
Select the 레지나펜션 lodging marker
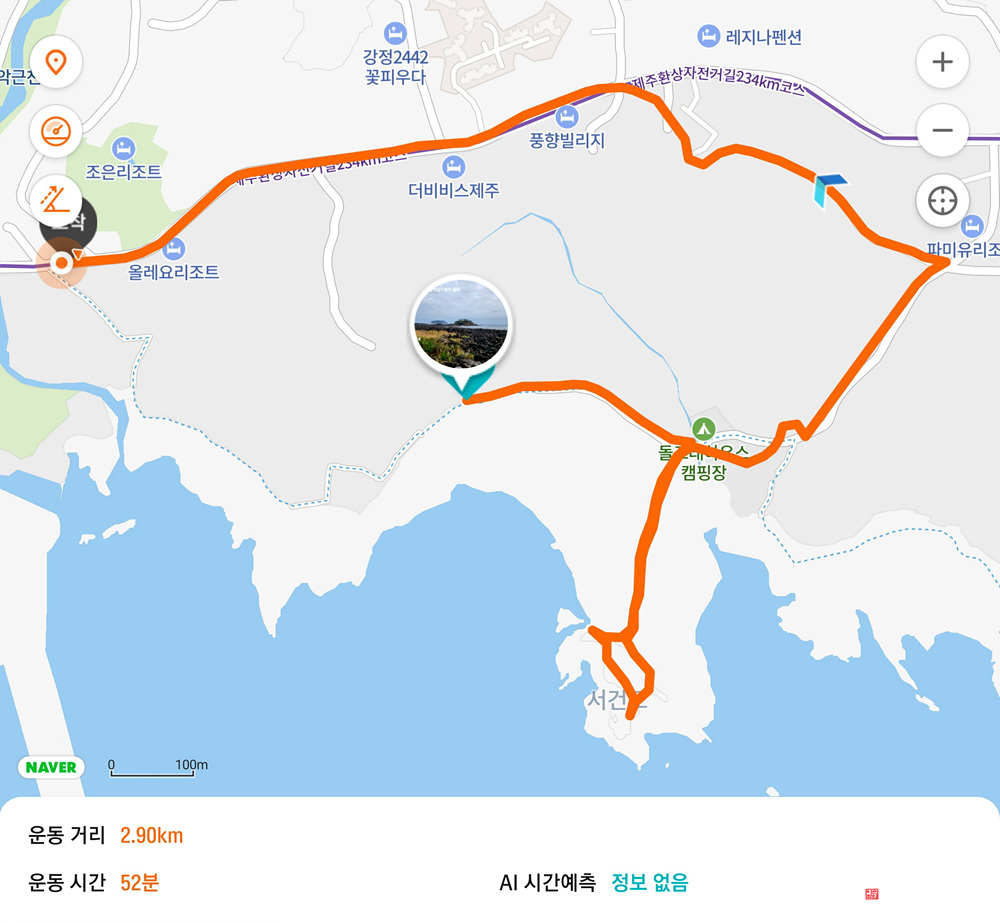(x=709, y=36)
